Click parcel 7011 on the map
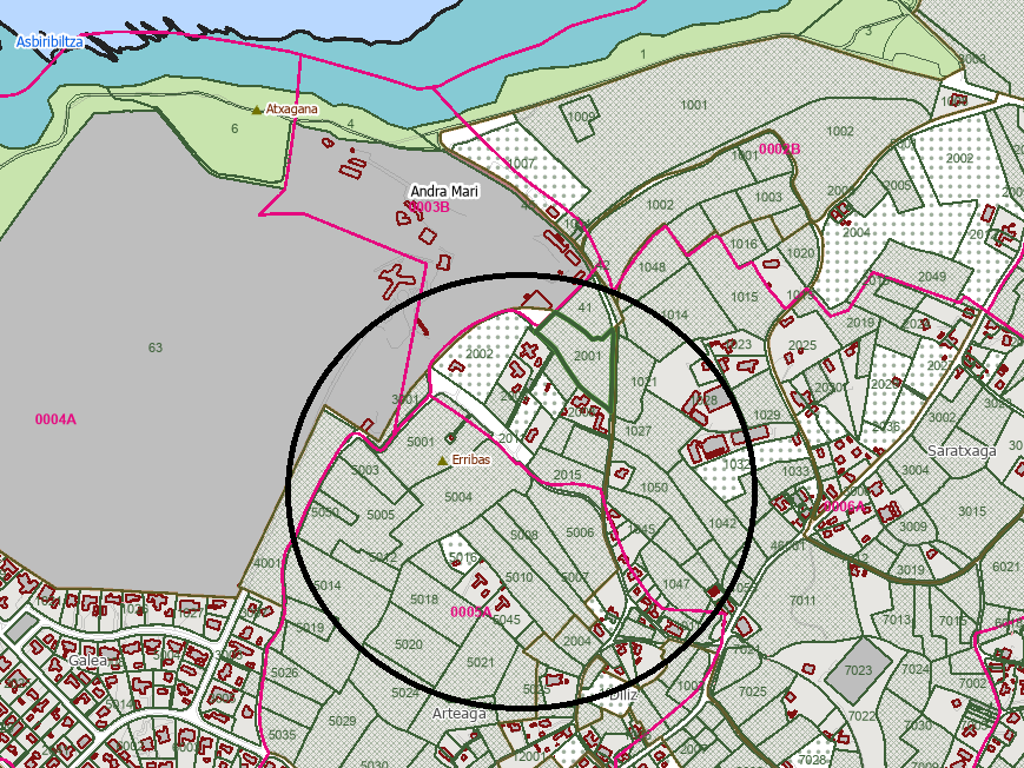 point(803,600)
